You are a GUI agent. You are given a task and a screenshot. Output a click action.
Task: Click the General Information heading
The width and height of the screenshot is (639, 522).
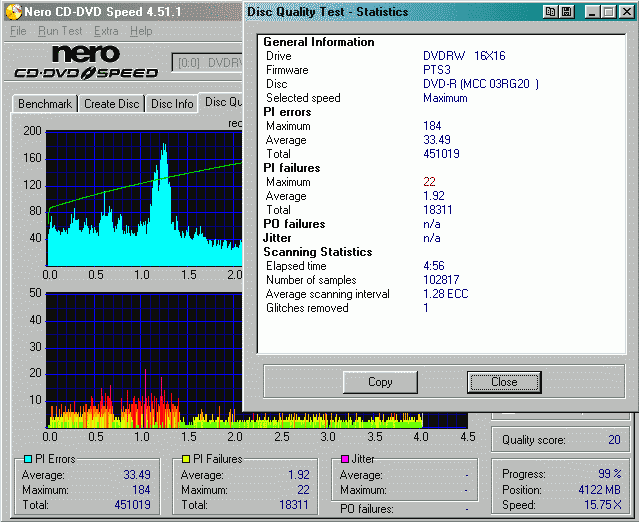coord(319,42)
